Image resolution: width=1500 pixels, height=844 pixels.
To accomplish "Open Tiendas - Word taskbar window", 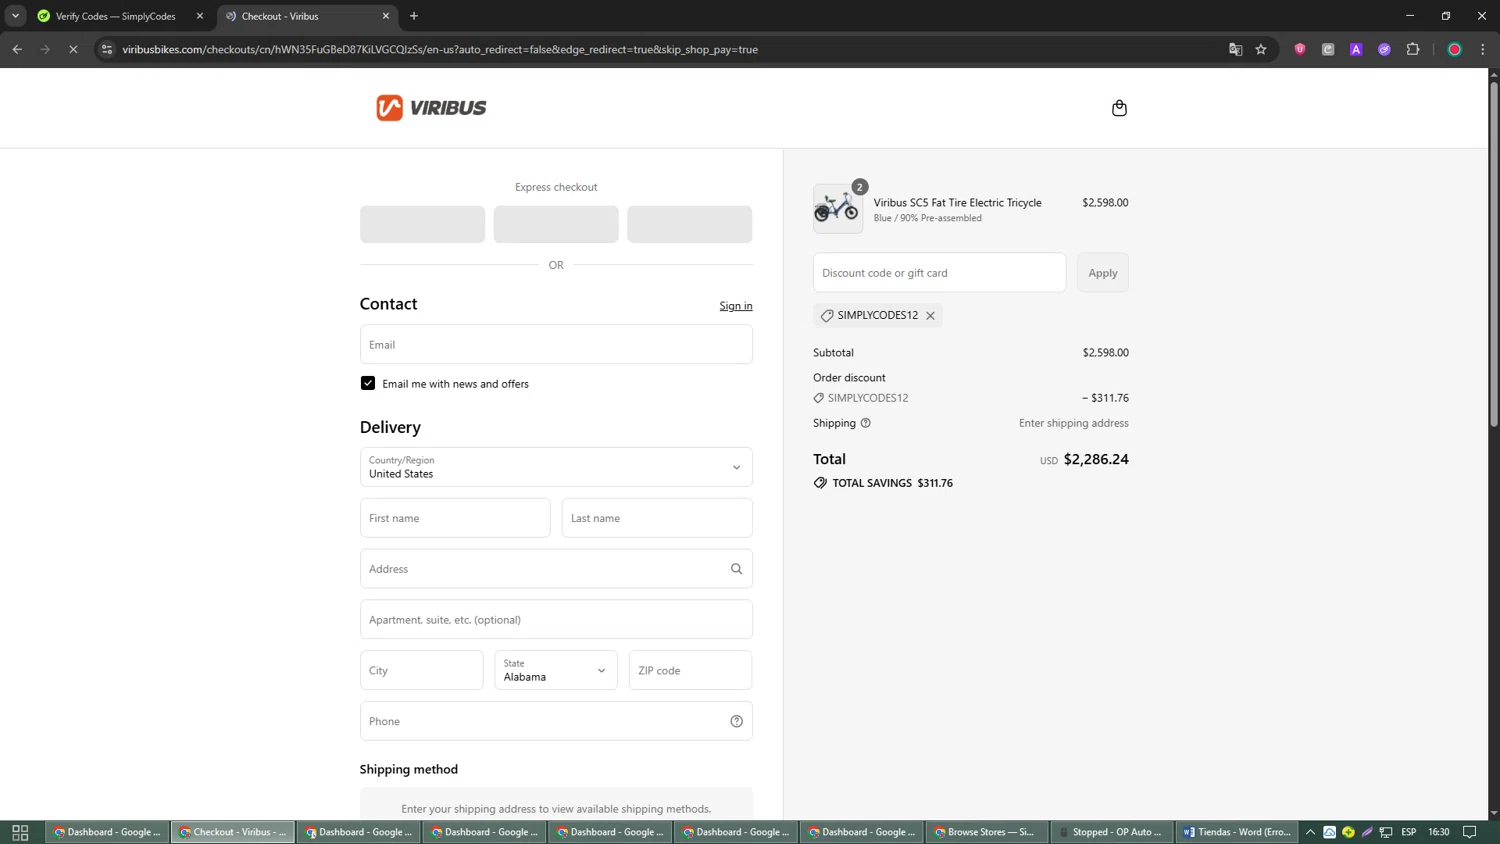I will [x=1237, y=832].
